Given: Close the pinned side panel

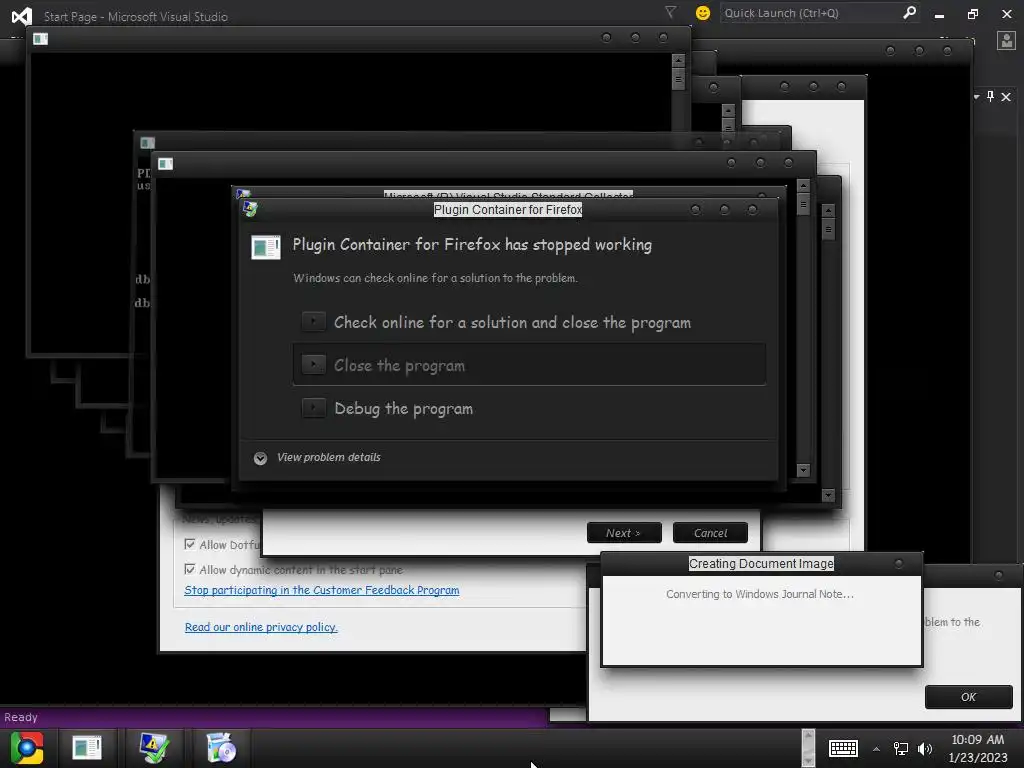Looking at the screenshot, I should coord(1006,97).
